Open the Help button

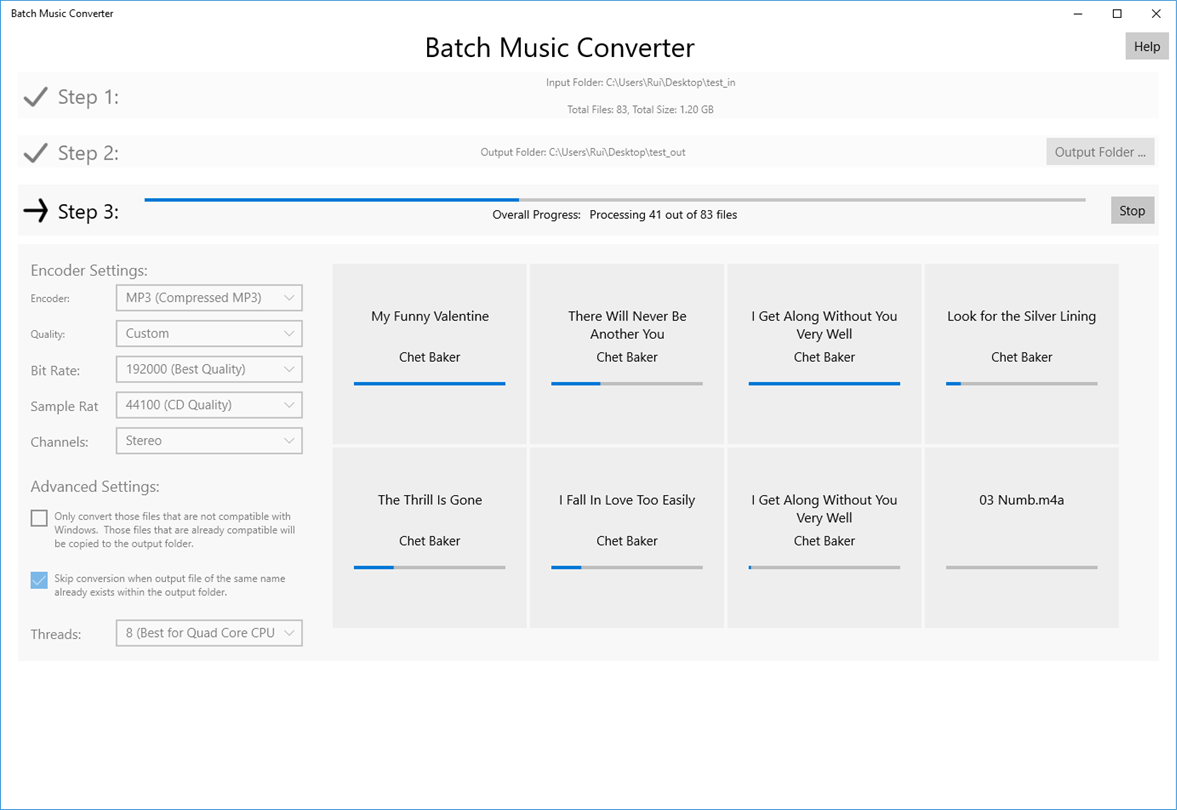coord(1146,46)
